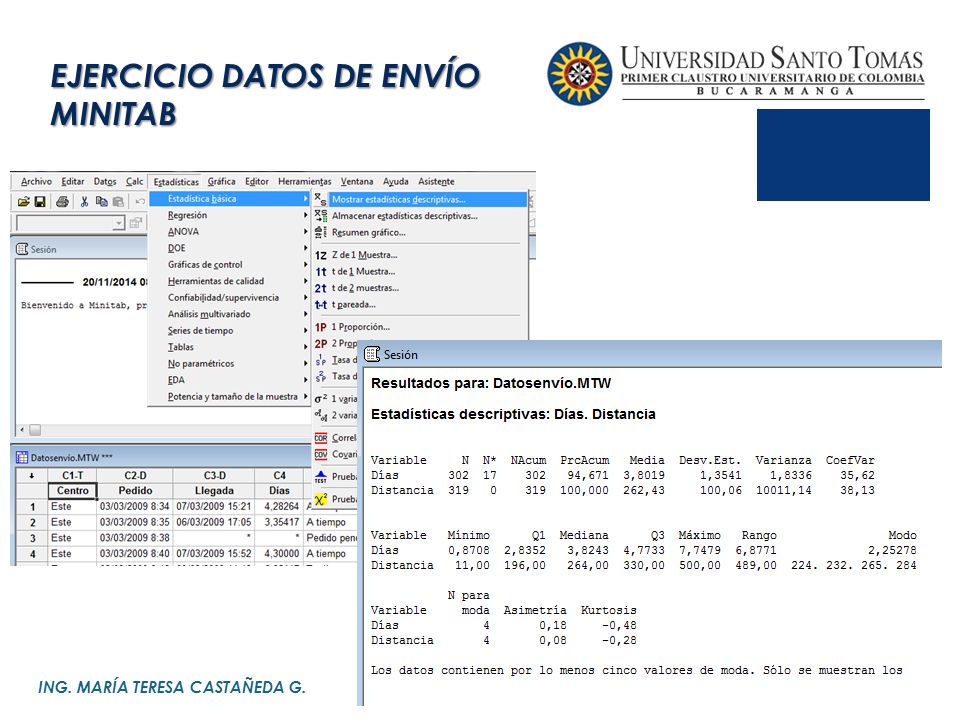Screen dimensions: 960x720
Task: Click the sigma-squared 1 variance icon
Action: pyautogui.click(x=321, y=399)
